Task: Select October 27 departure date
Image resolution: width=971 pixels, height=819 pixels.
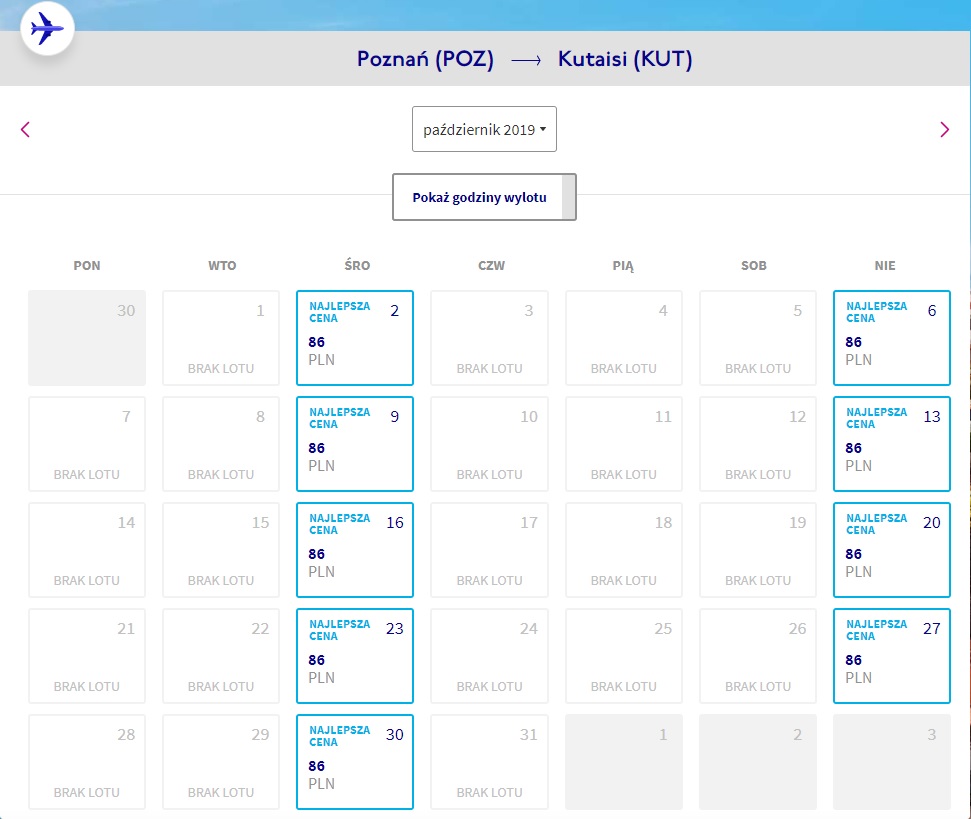Action: [892, 656]
